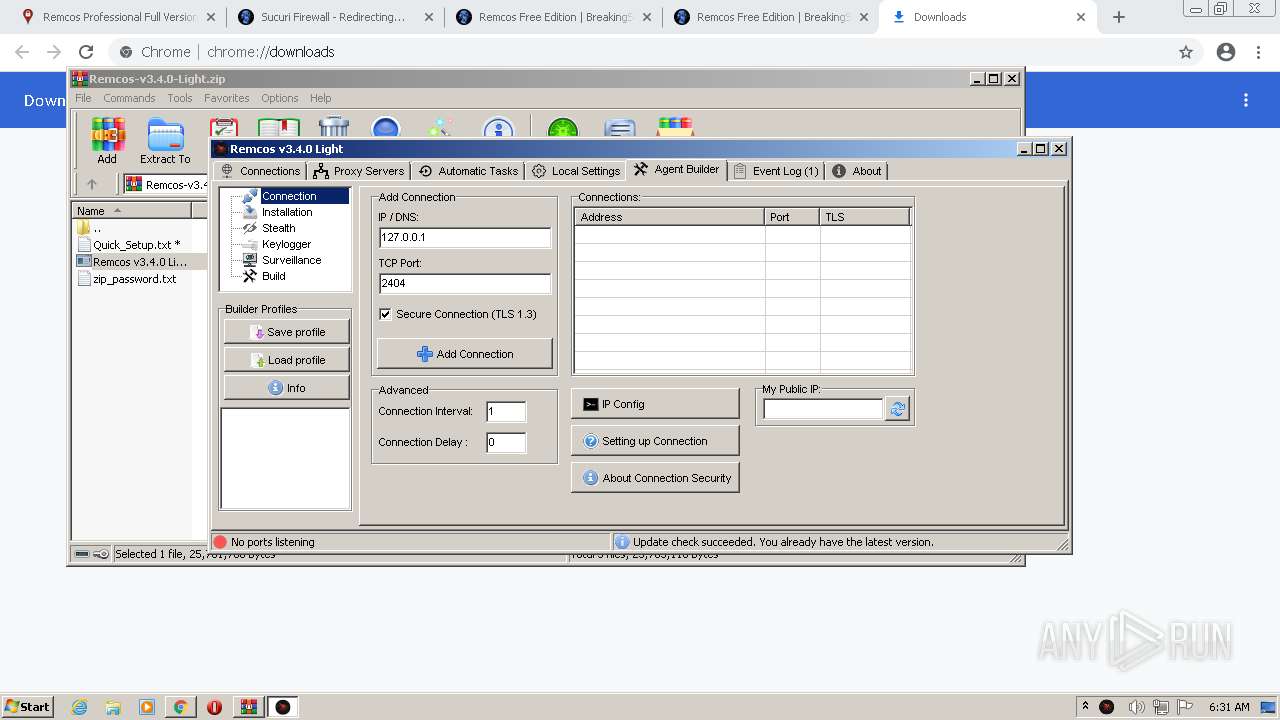1280x720 pixels.
Task: Click the Connection Interval field
Action: (x=506, y=412)
